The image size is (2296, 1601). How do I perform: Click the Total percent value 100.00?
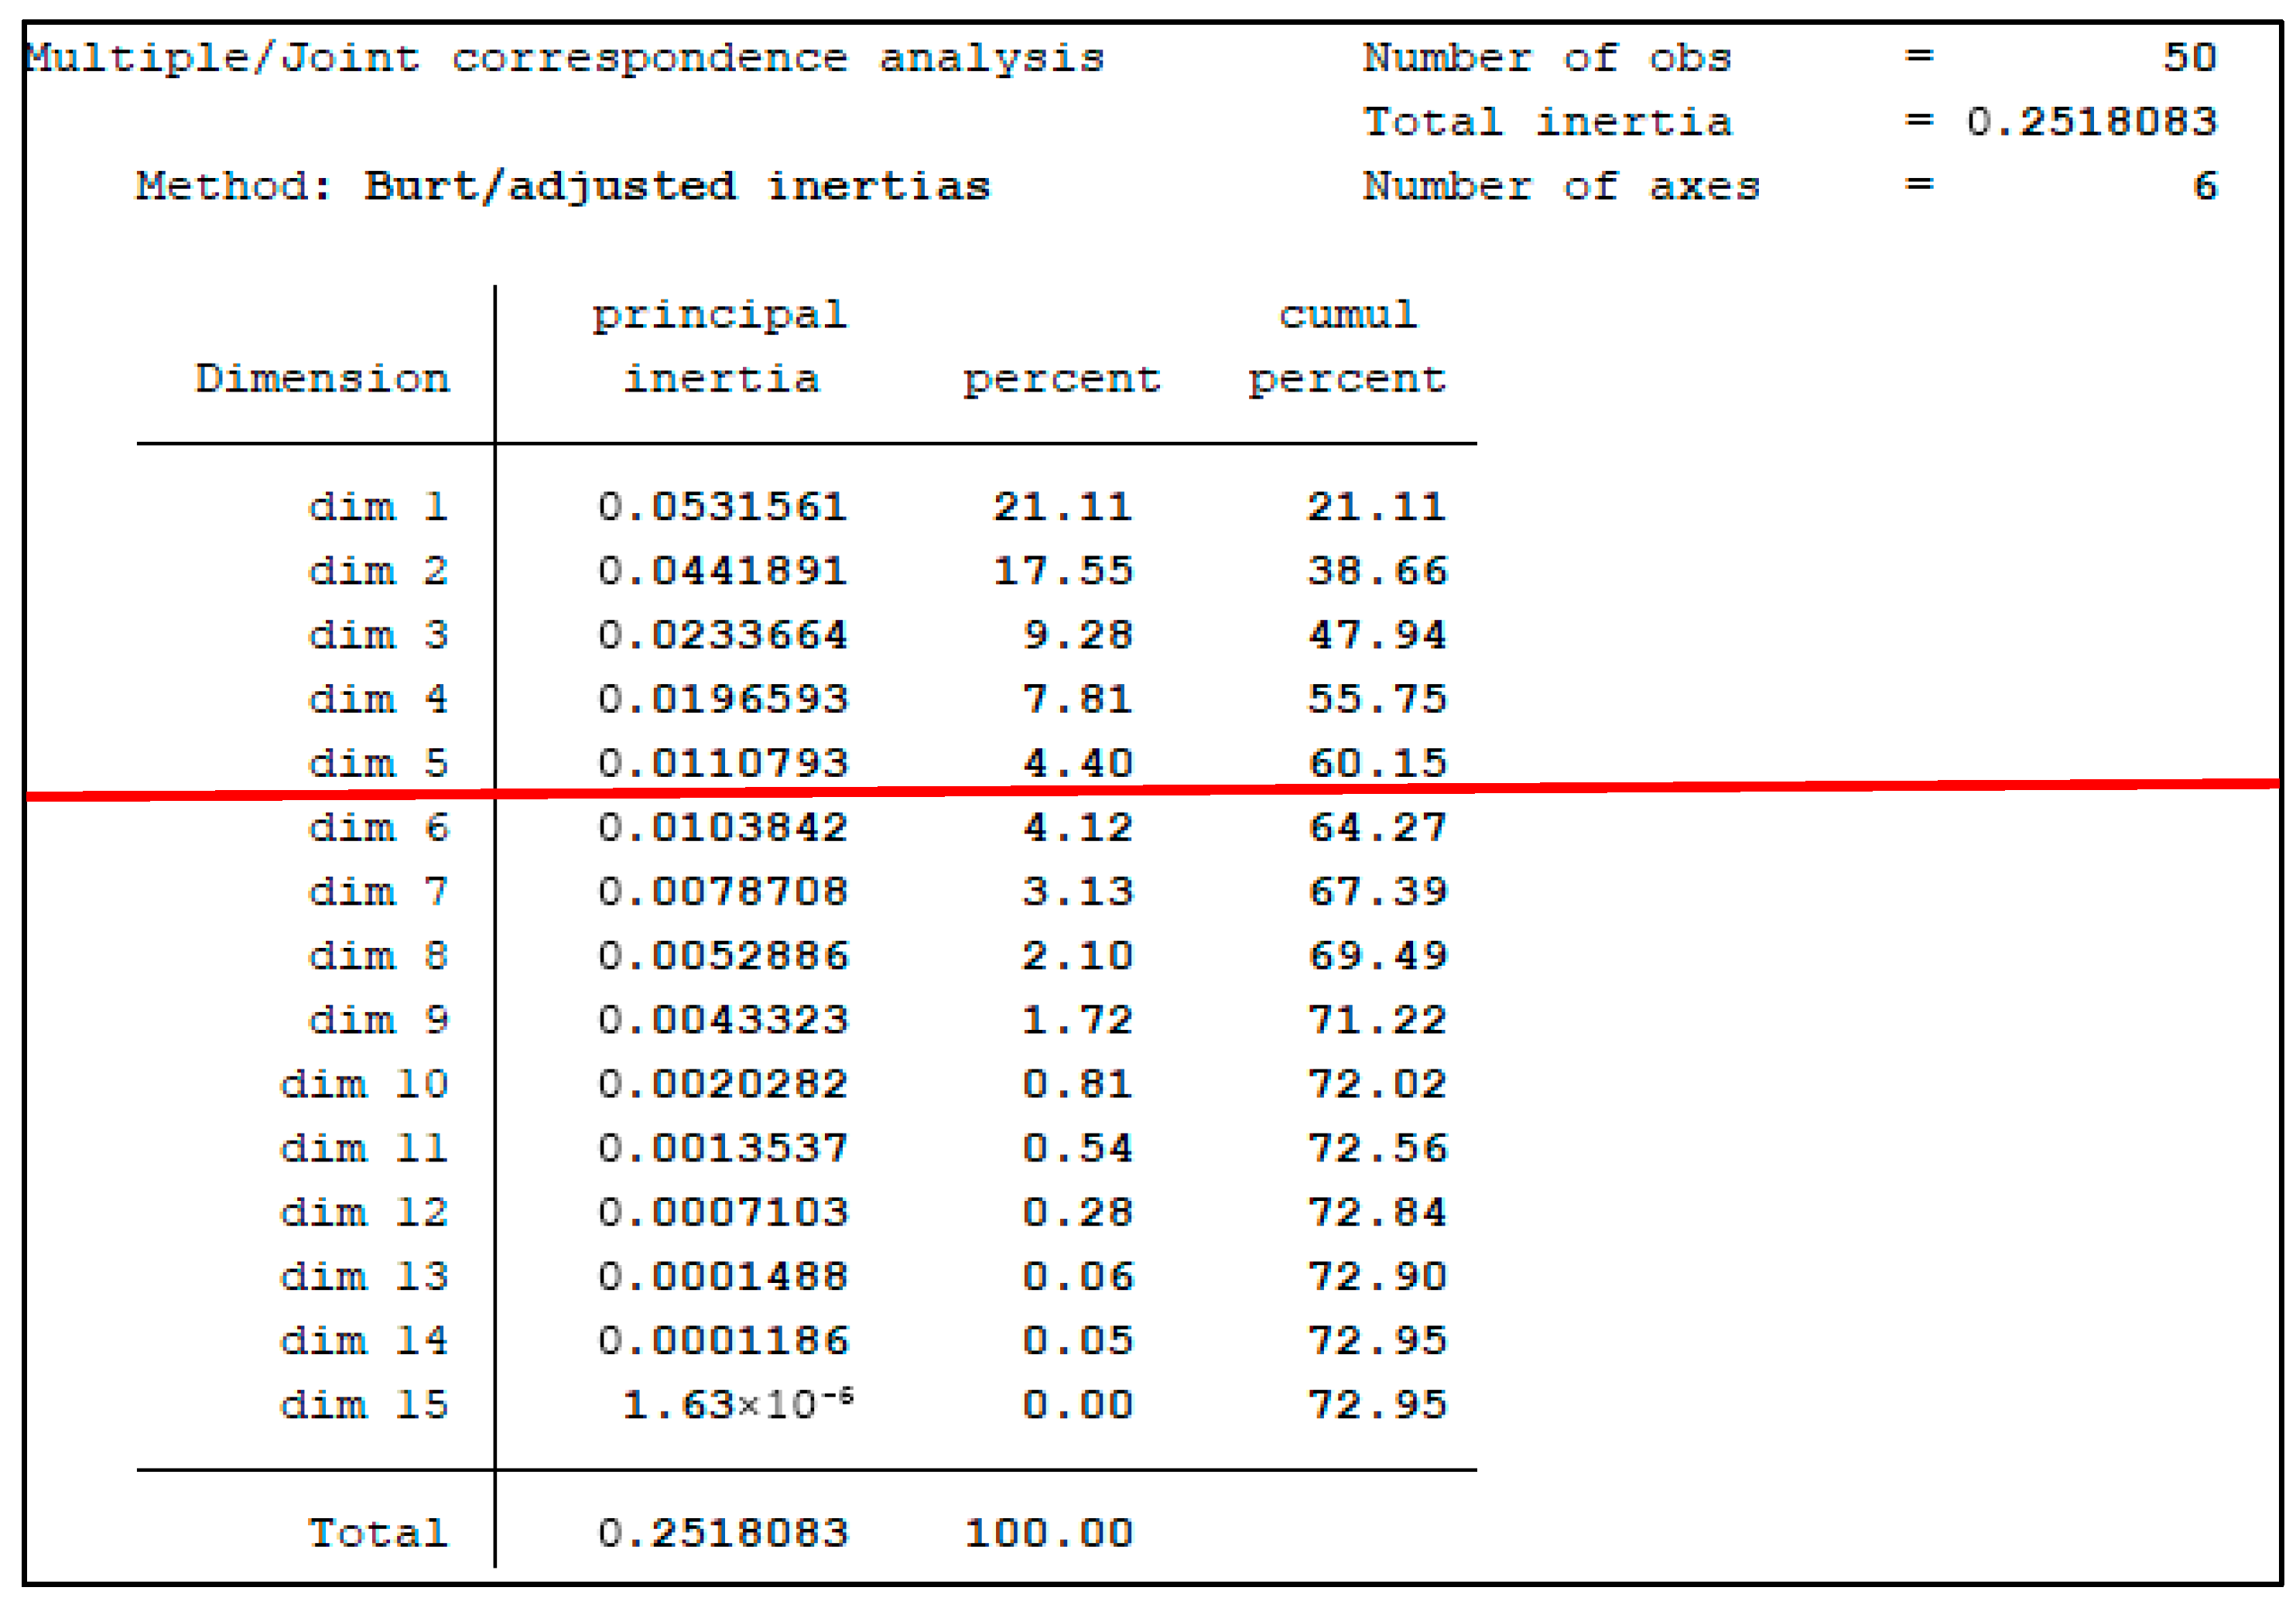click(x=1048, y=1533)
